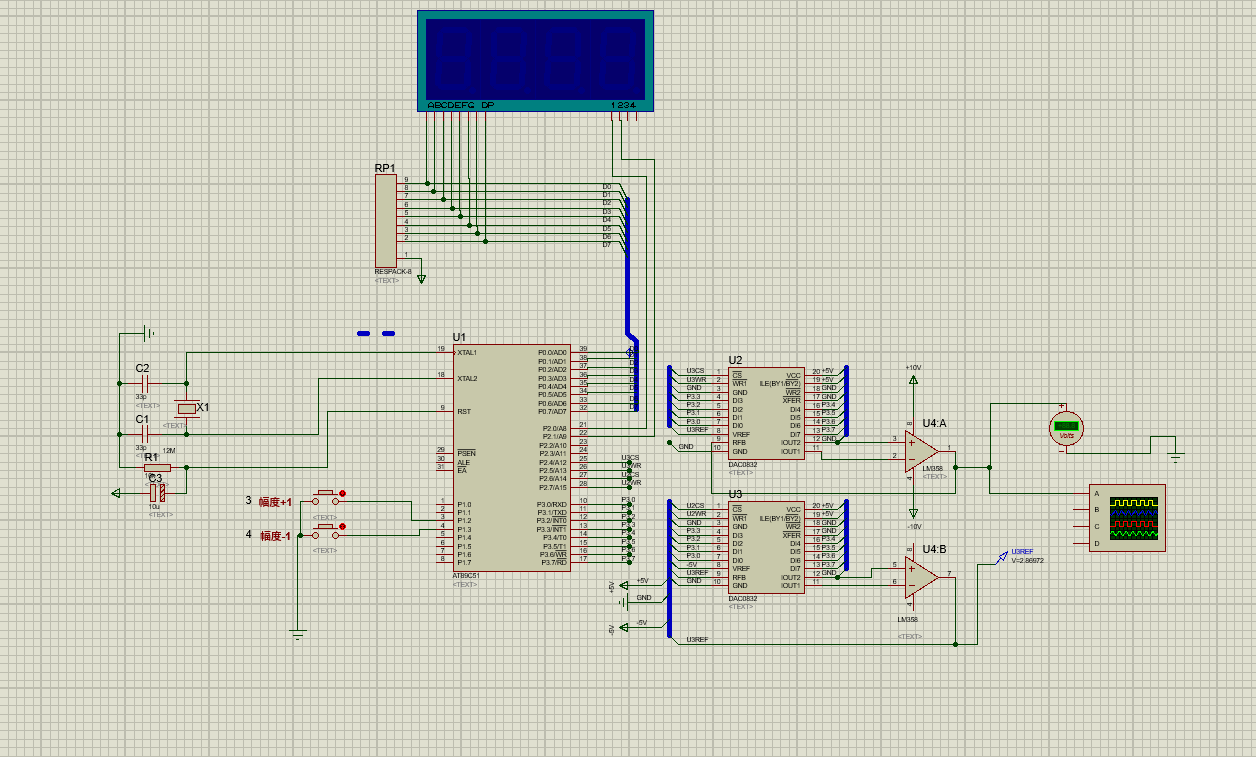The width and height of the screenshot is (1256, 757).
Task: Select the RP1 RESPACK-8 resistor pack
Action: point(386,220)
